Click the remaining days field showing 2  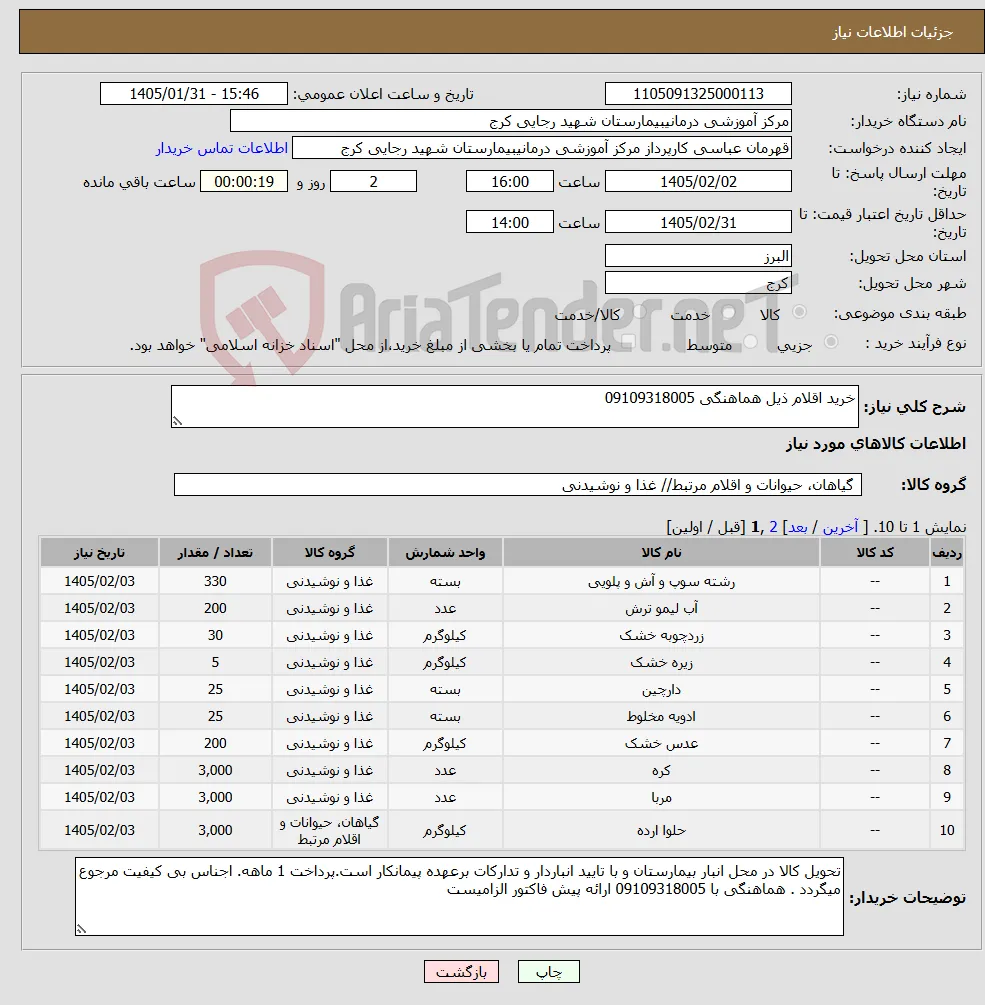(x=373, y=181)
